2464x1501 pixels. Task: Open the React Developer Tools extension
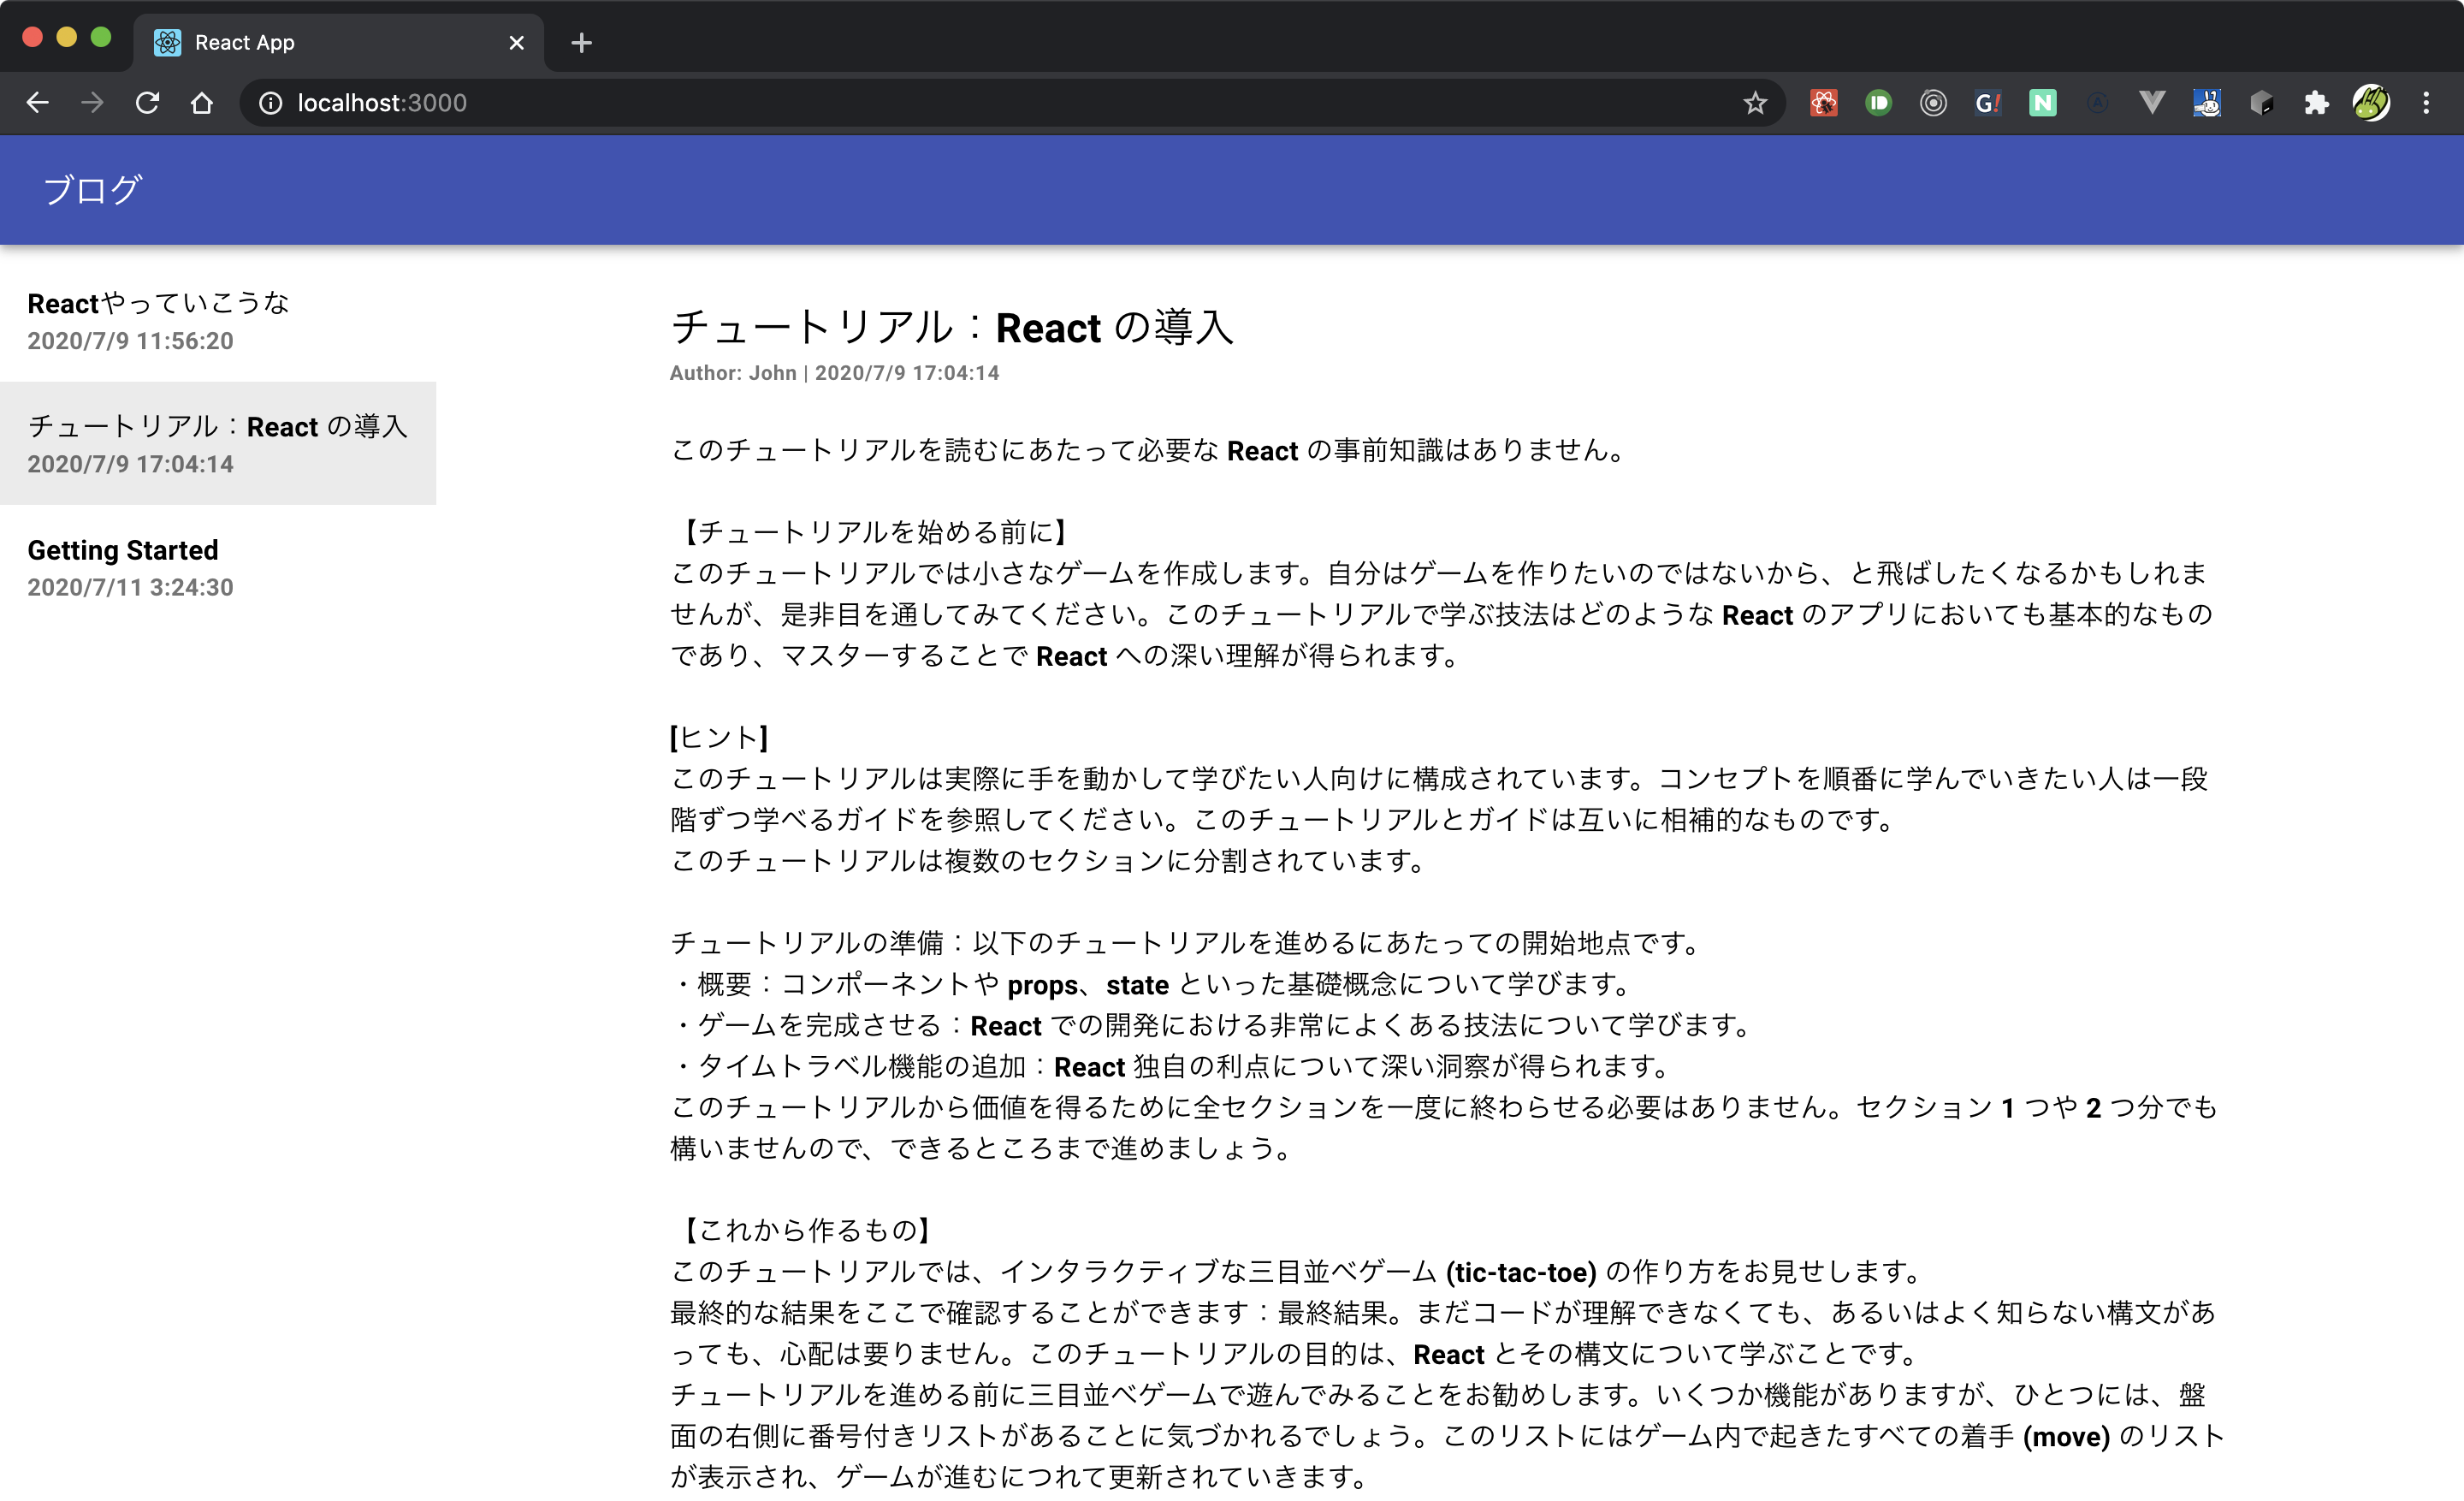1823,103
